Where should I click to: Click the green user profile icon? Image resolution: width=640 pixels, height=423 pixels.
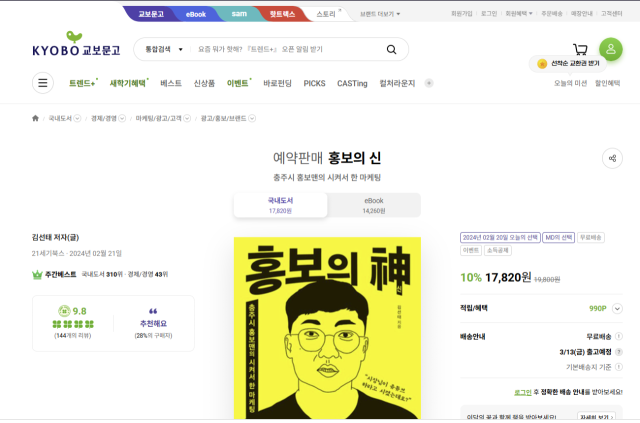click(611, 49)
